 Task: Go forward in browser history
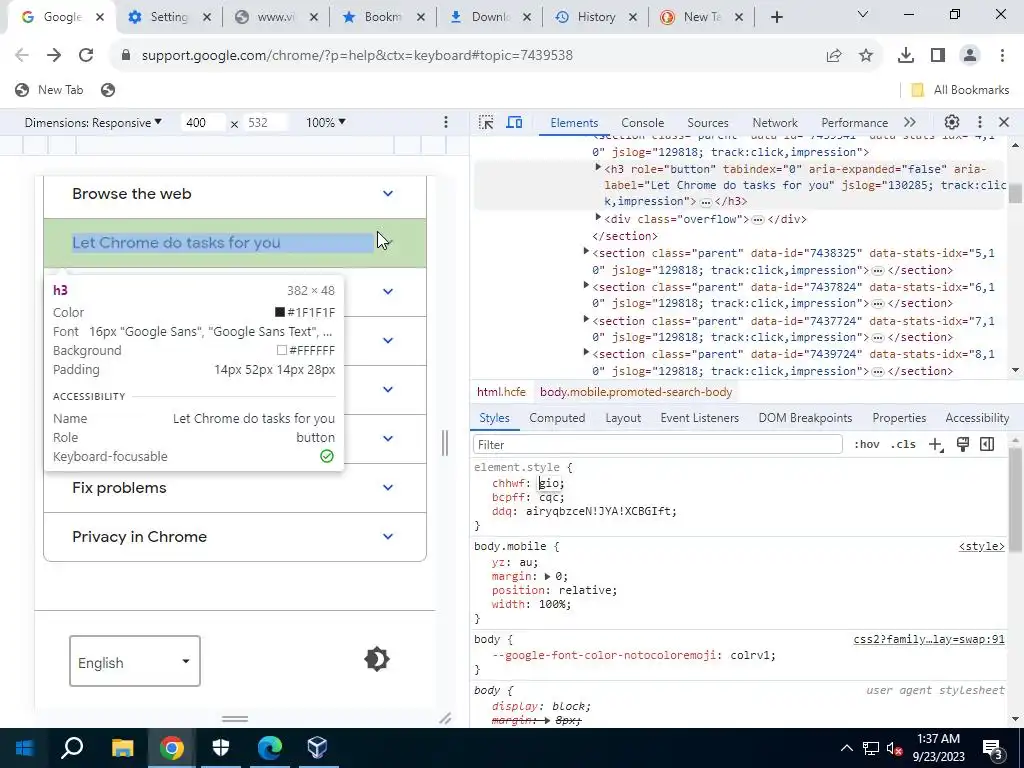(x=54, y=56)
